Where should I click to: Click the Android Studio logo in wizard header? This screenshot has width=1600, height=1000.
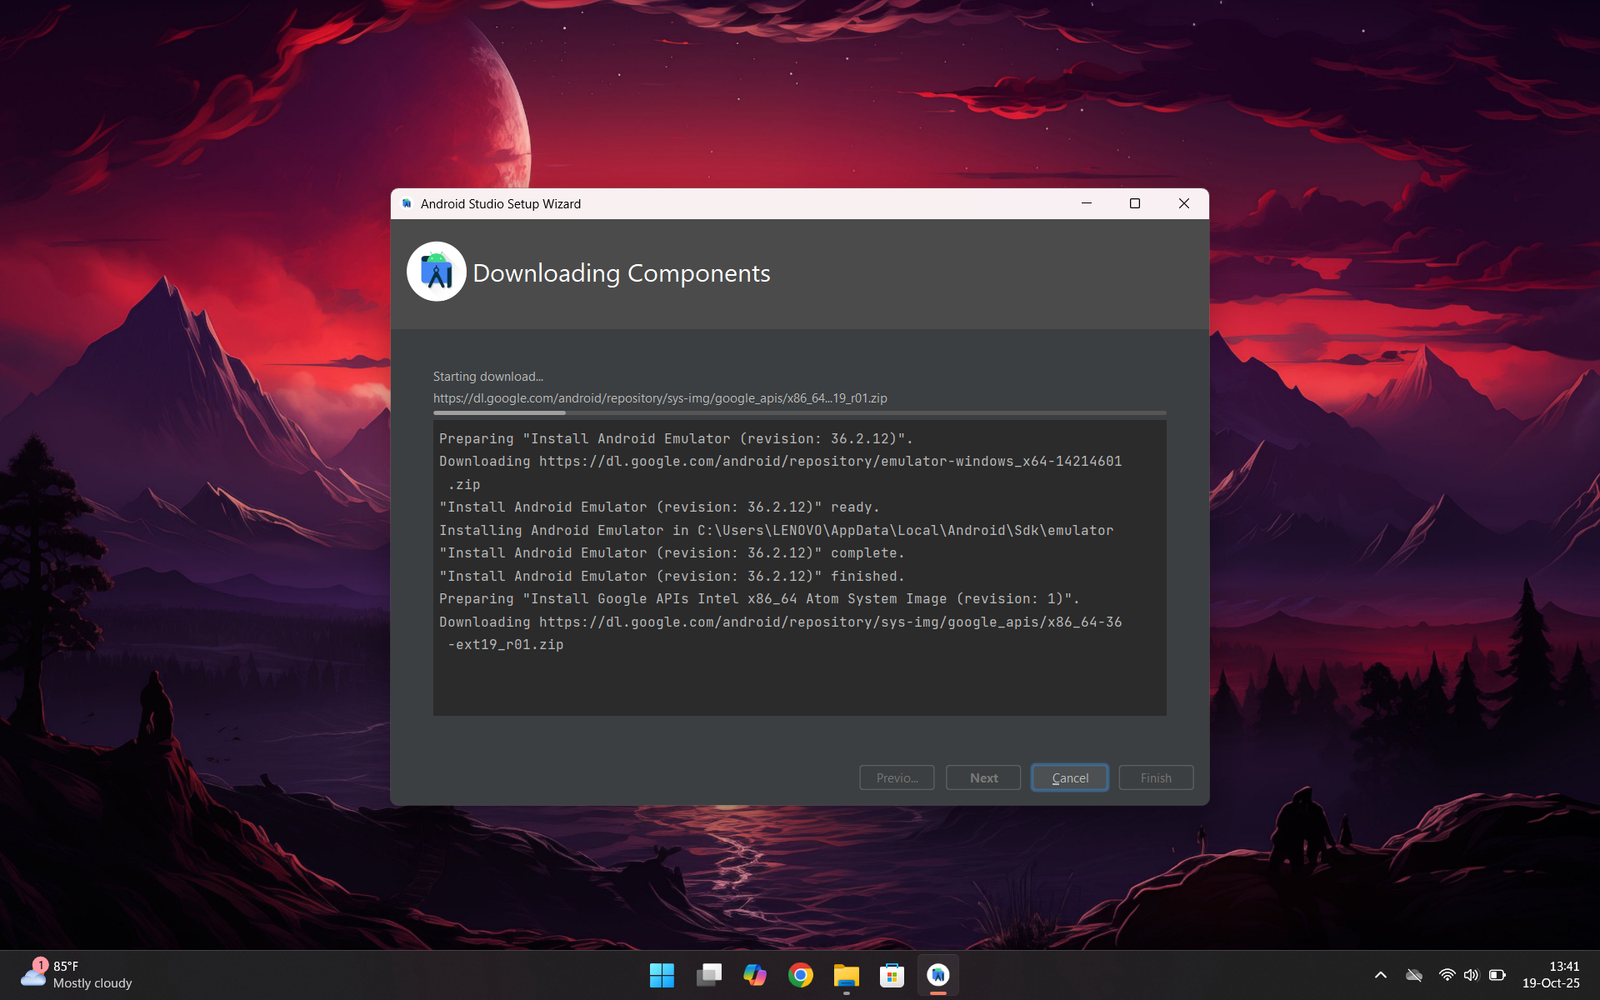point(436,272)
